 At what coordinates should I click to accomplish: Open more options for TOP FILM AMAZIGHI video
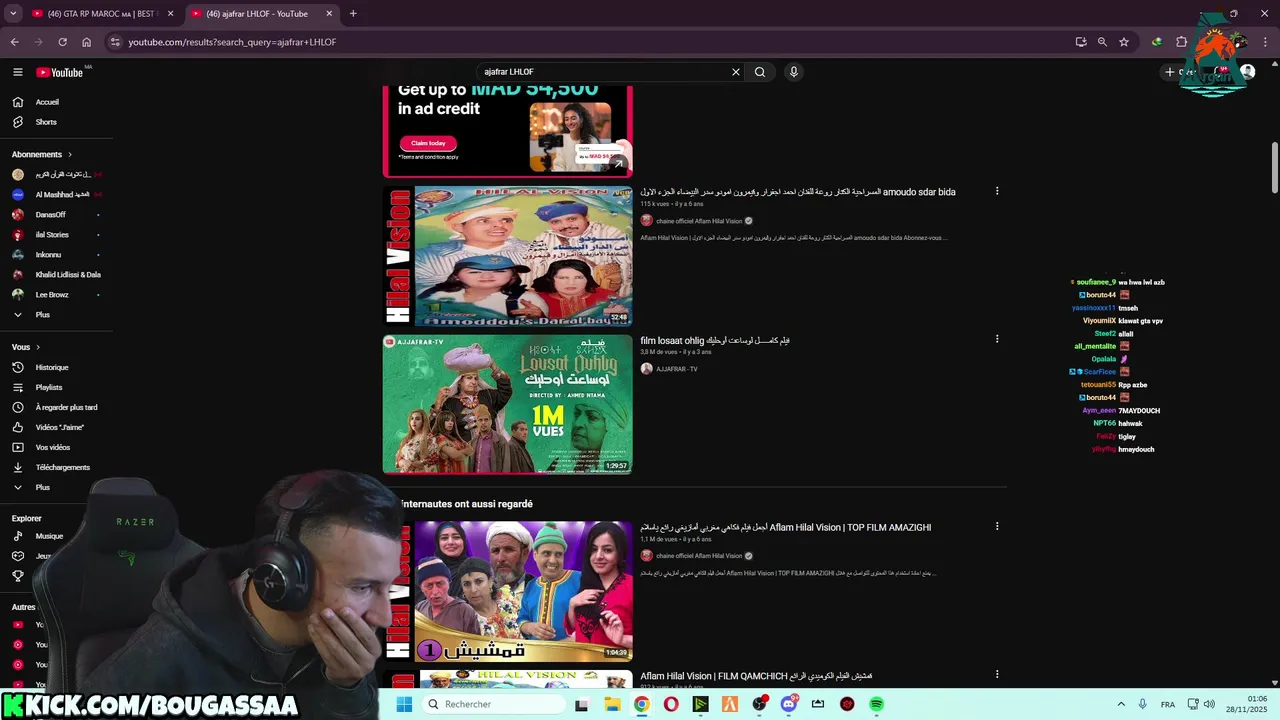(996, 526)
